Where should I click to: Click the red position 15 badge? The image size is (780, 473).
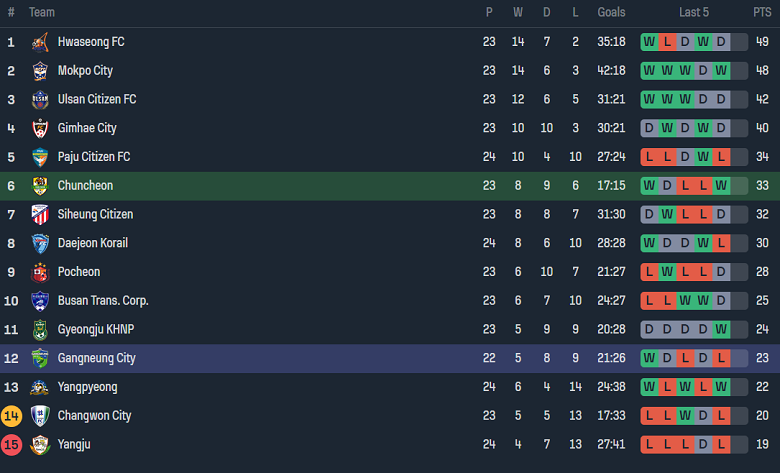[11, 444]
